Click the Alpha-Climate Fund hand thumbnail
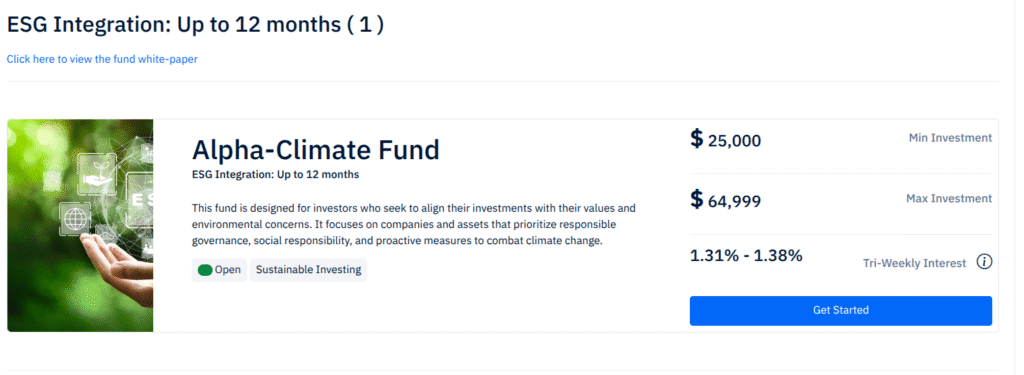Viewport: 1024px width, 375px height. pos(80,225)
